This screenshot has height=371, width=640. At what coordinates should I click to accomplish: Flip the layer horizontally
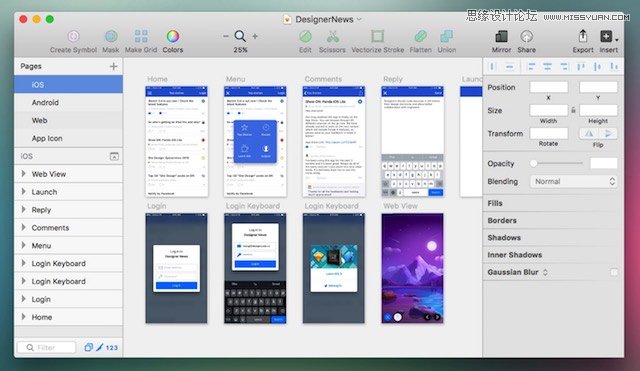click(589, 133)
